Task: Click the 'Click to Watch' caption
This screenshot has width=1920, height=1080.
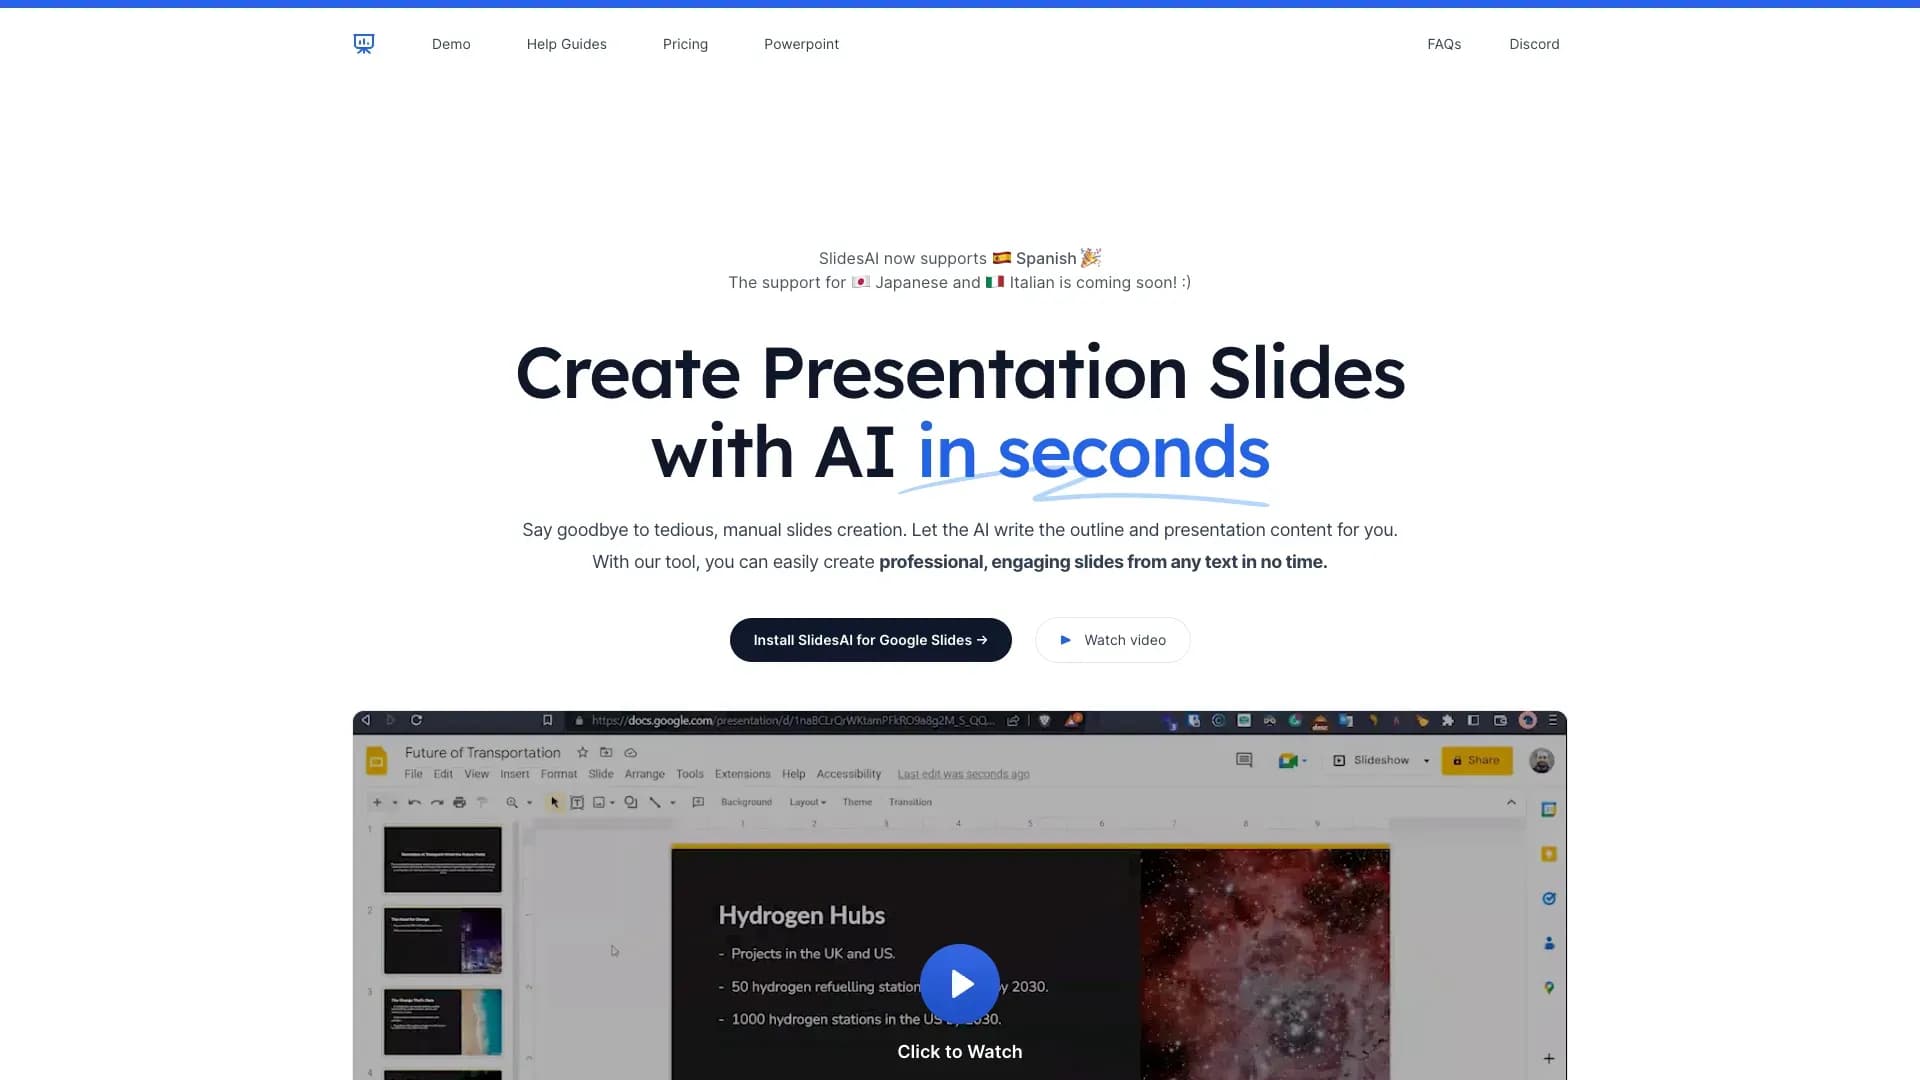Action: coord(960,1052)
